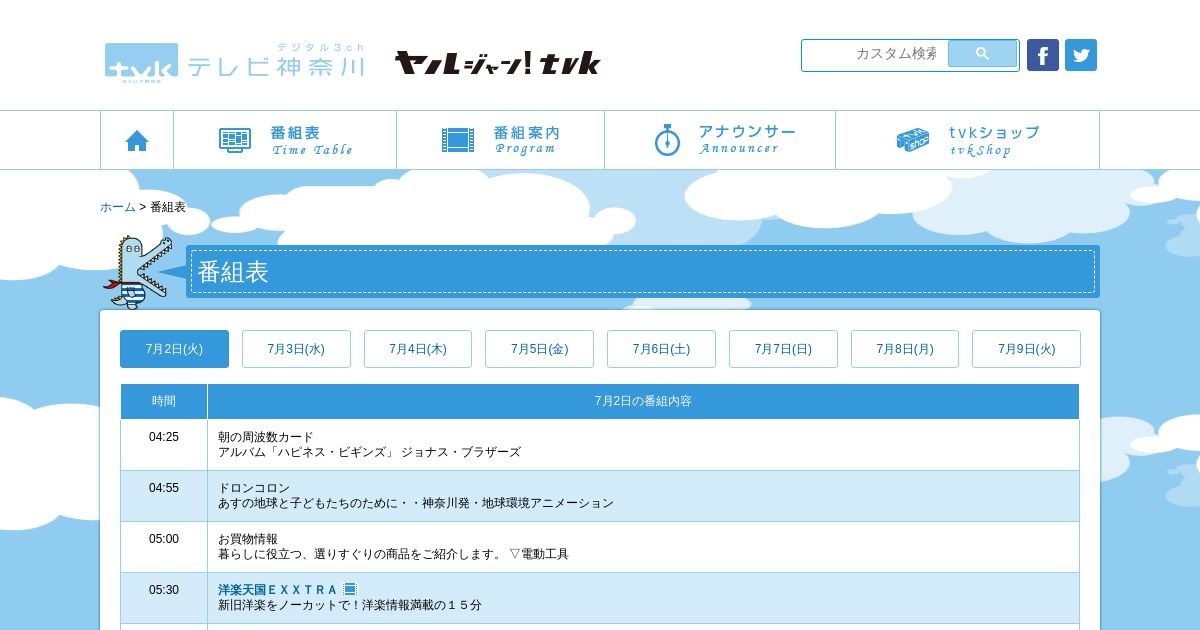Click the アナウンサー stopwatch icon
1200x630 pixels.
coord(667,140)
